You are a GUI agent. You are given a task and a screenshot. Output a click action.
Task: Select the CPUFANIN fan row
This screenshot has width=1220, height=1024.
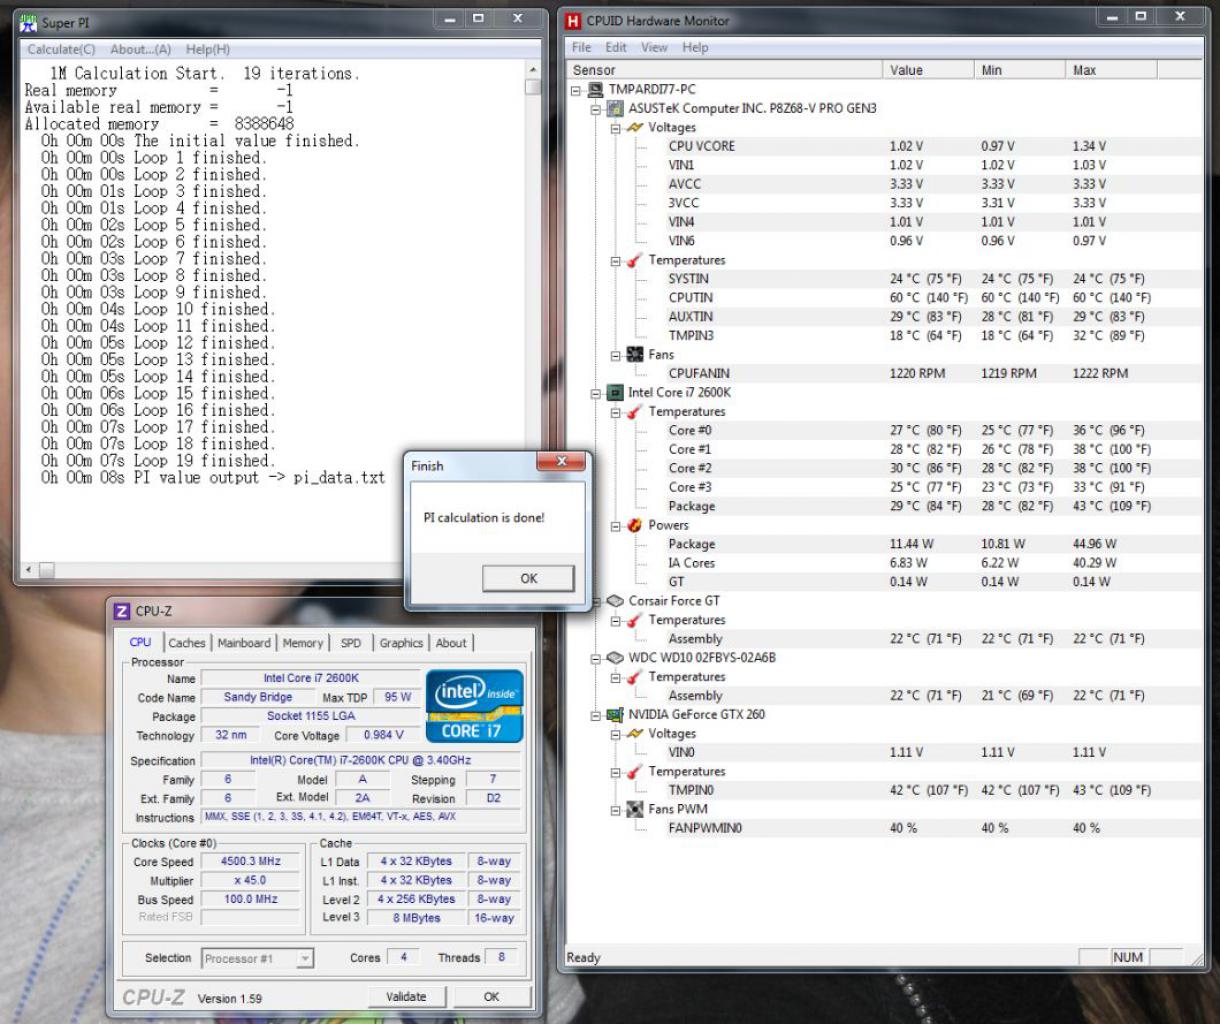click(934, 373)
